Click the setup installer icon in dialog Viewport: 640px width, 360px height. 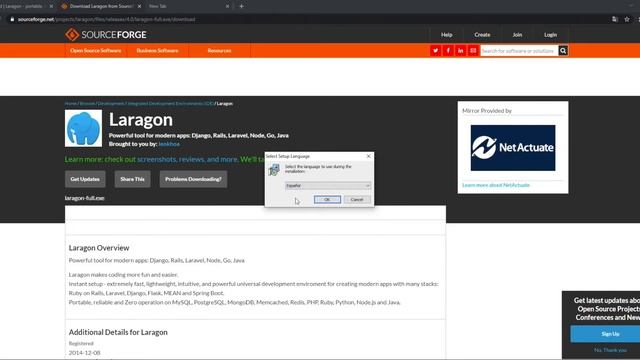click(274, 170)
